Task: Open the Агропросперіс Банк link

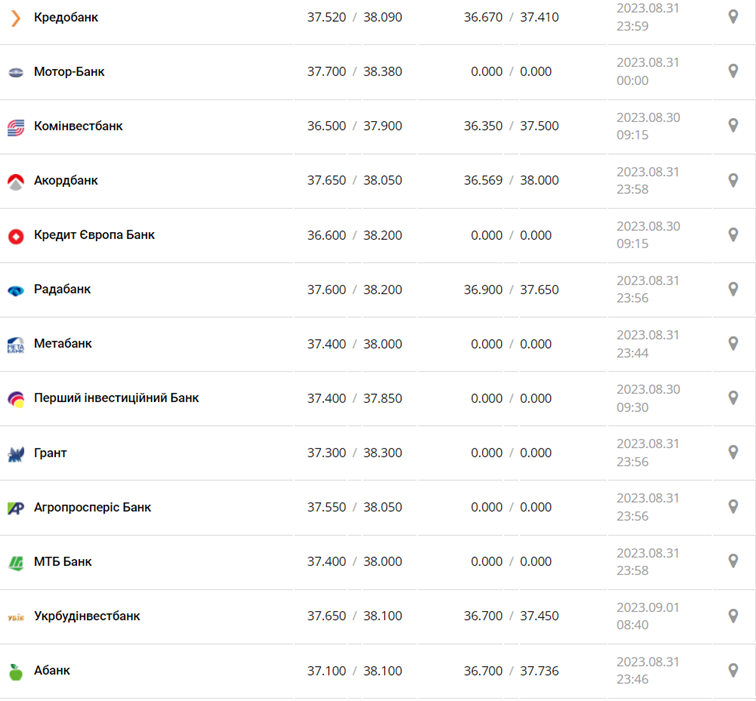Action: (x=92, y=507)
